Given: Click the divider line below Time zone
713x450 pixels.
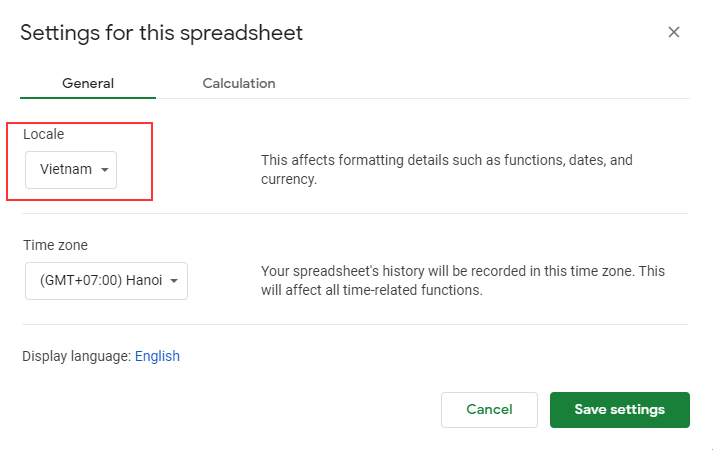Looking at the screenshot, I should coord(356,324).
